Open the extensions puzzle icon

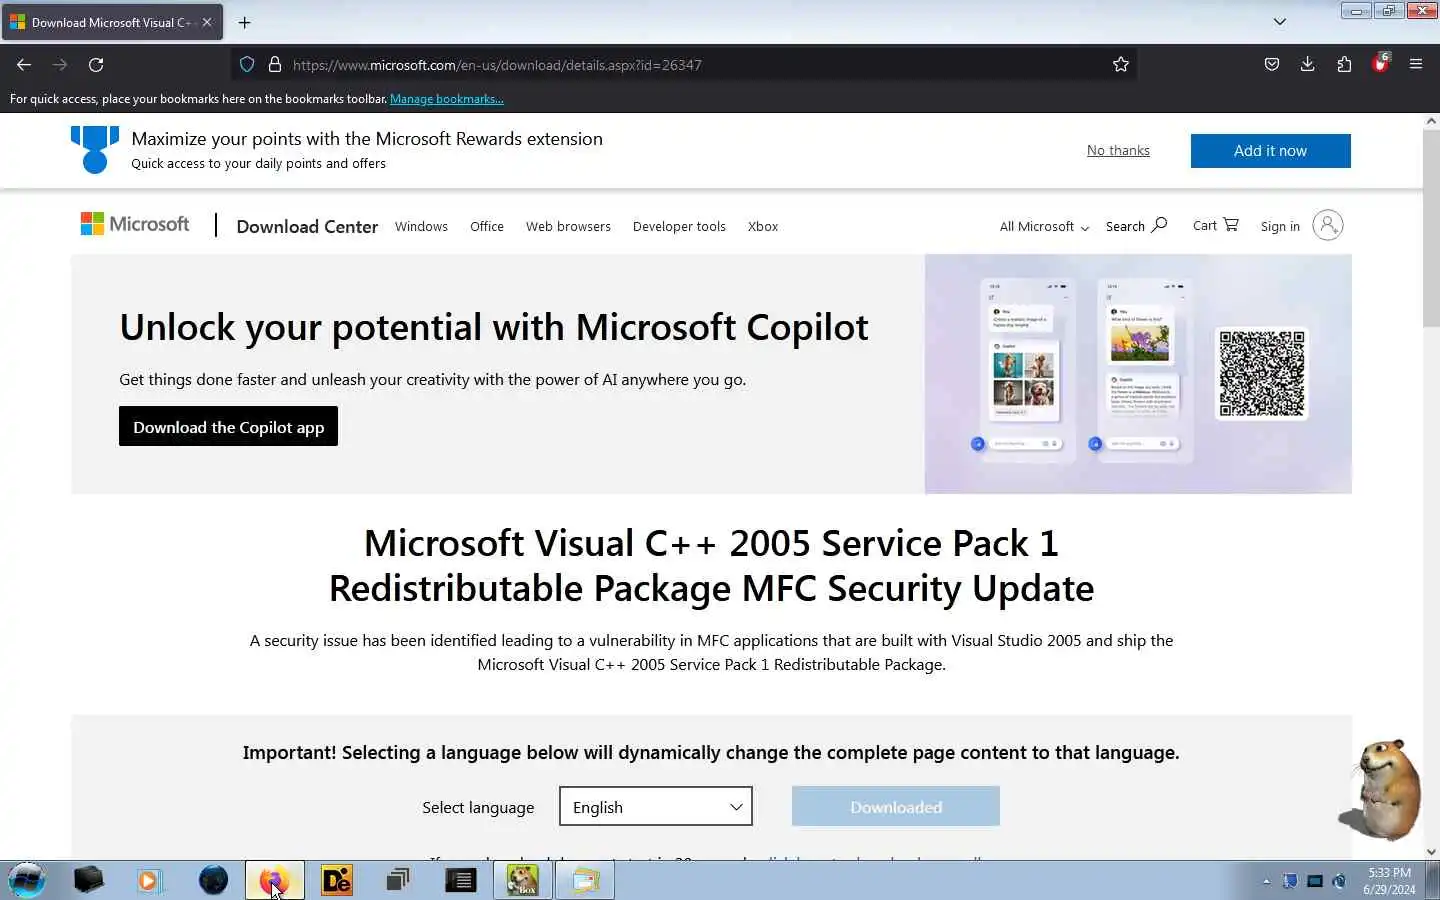pos(1344,65)
